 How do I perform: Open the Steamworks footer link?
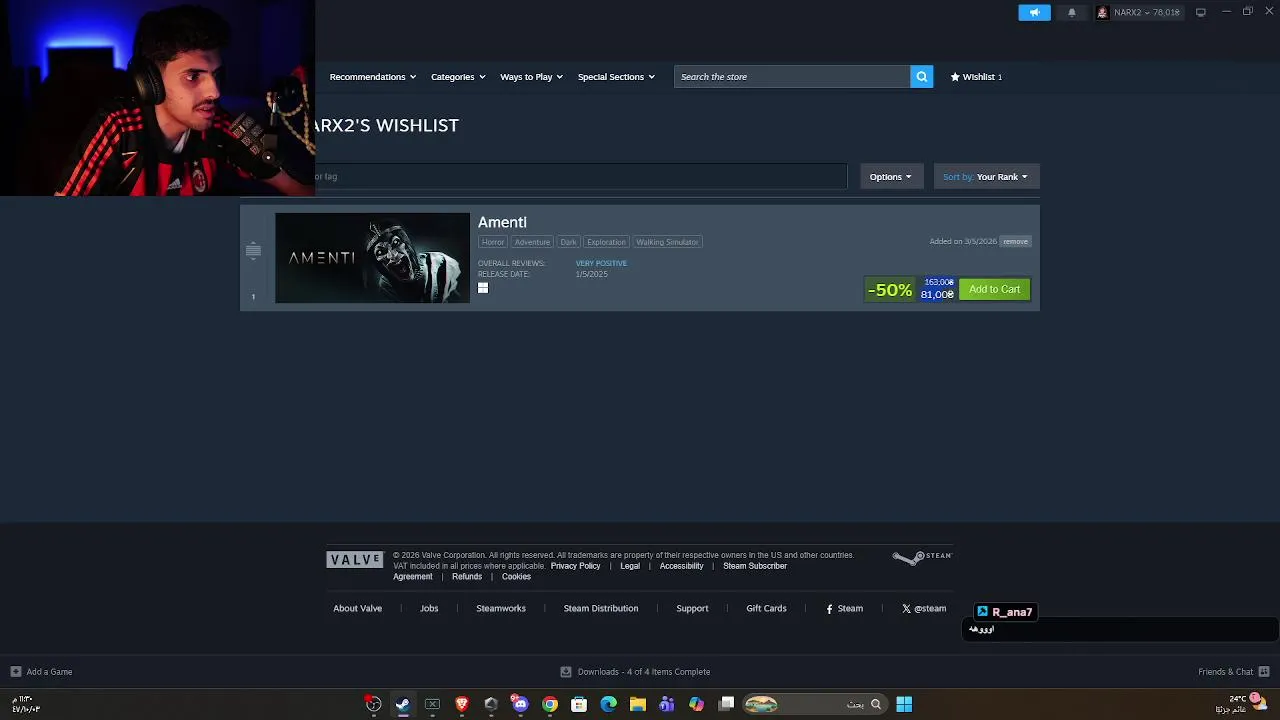point(501,608)
